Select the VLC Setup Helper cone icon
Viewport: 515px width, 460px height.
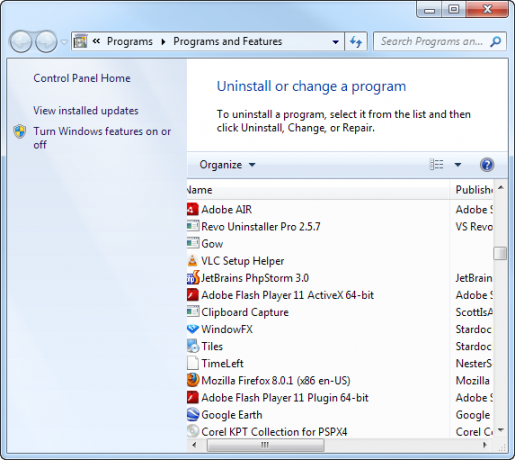point(193,261)
